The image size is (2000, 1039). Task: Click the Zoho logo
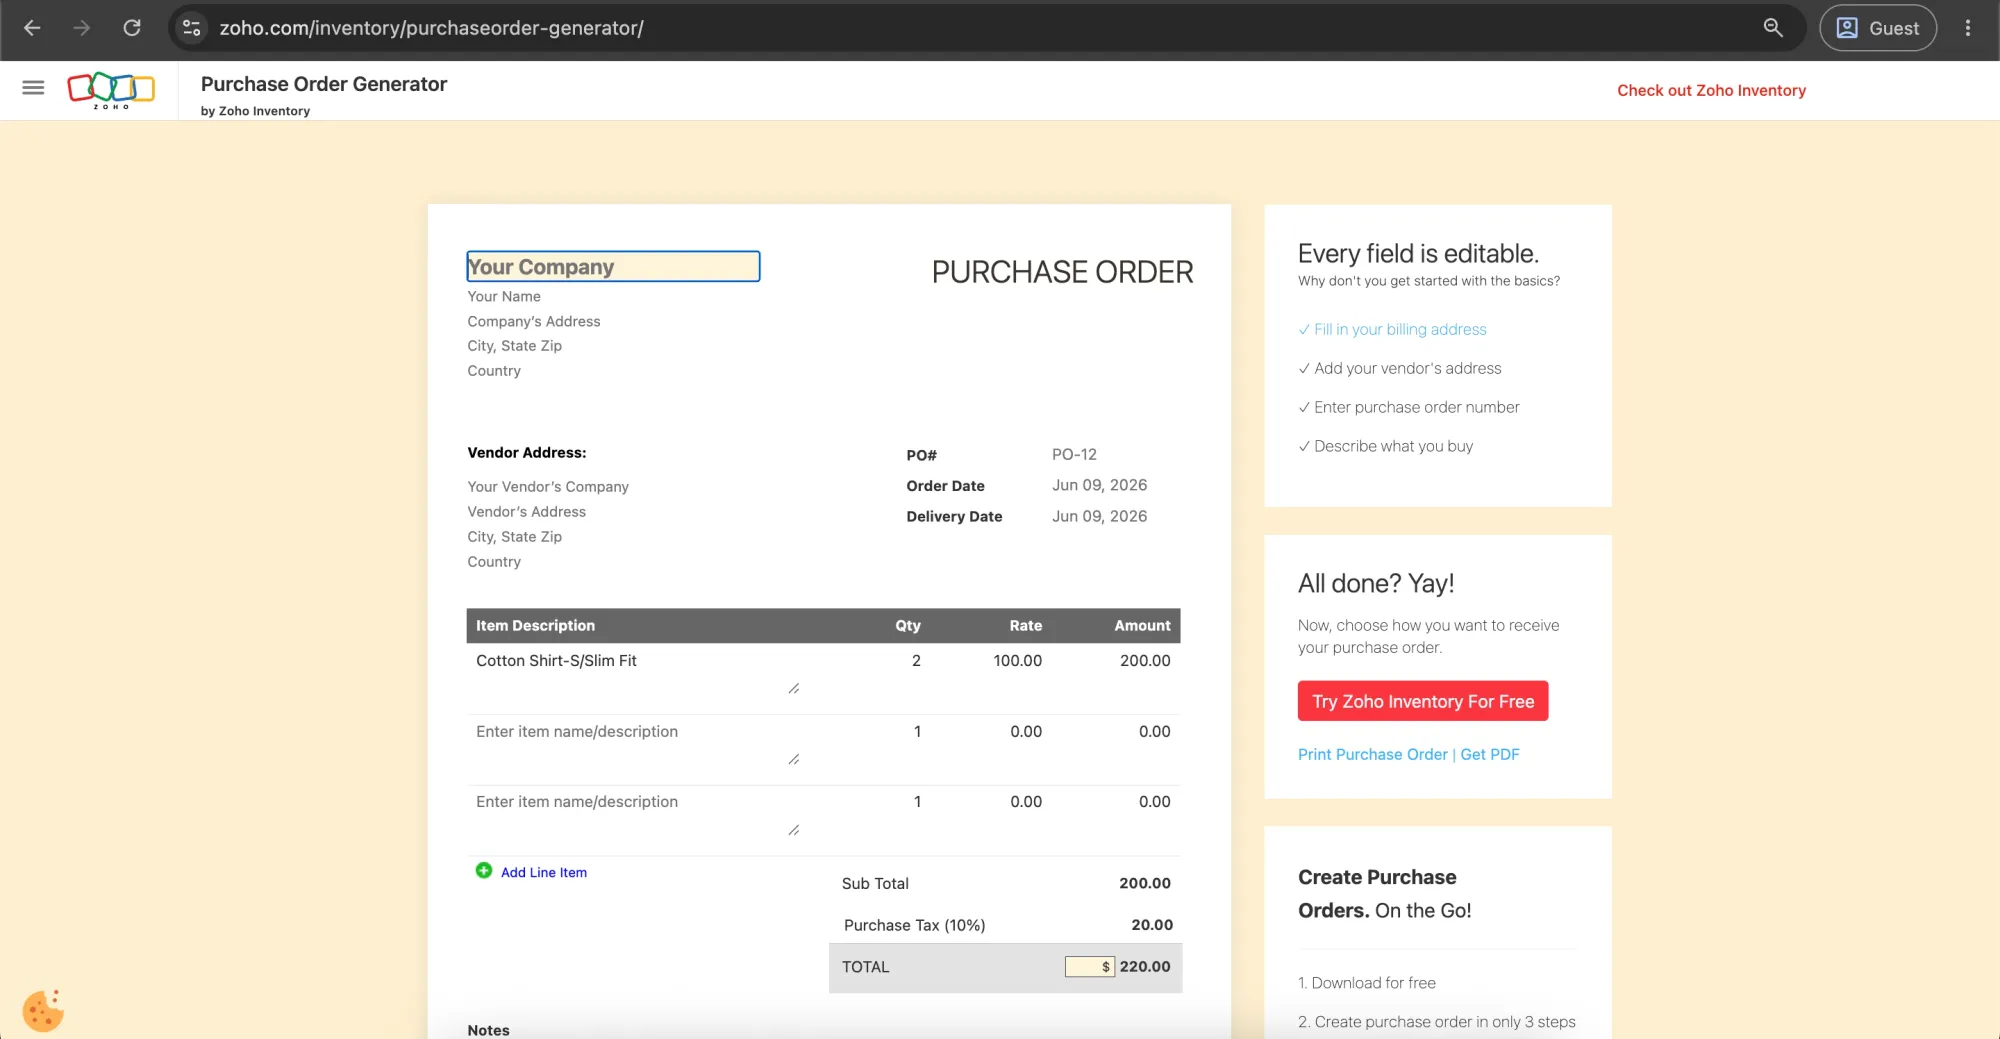pyautogui.click(x=111, y=90)
